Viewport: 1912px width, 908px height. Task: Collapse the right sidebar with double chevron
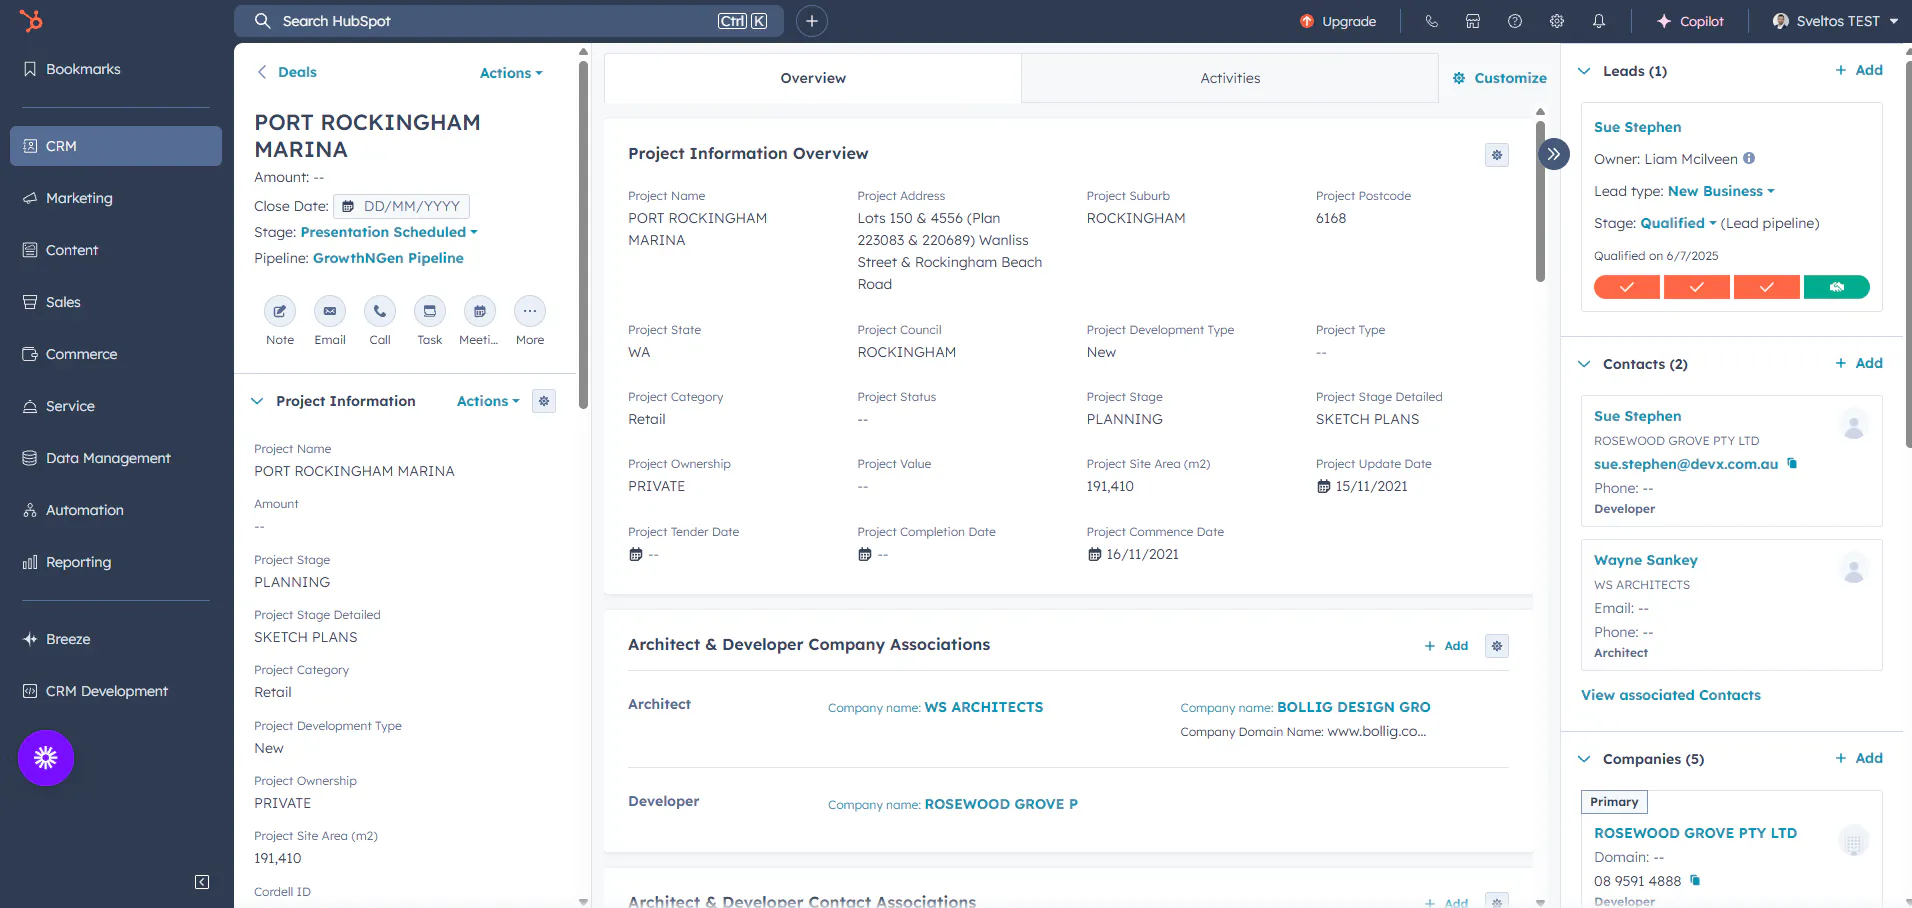1553,154
